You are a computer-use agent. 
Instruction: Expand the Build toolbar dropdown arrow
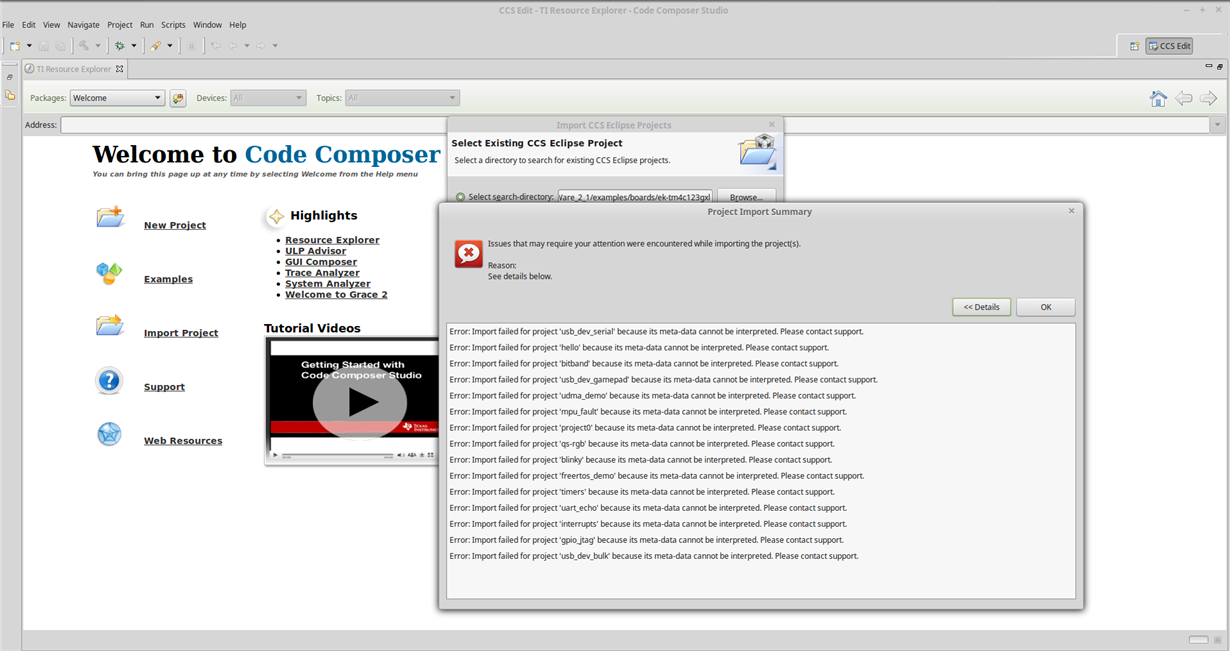coord(98,46)
